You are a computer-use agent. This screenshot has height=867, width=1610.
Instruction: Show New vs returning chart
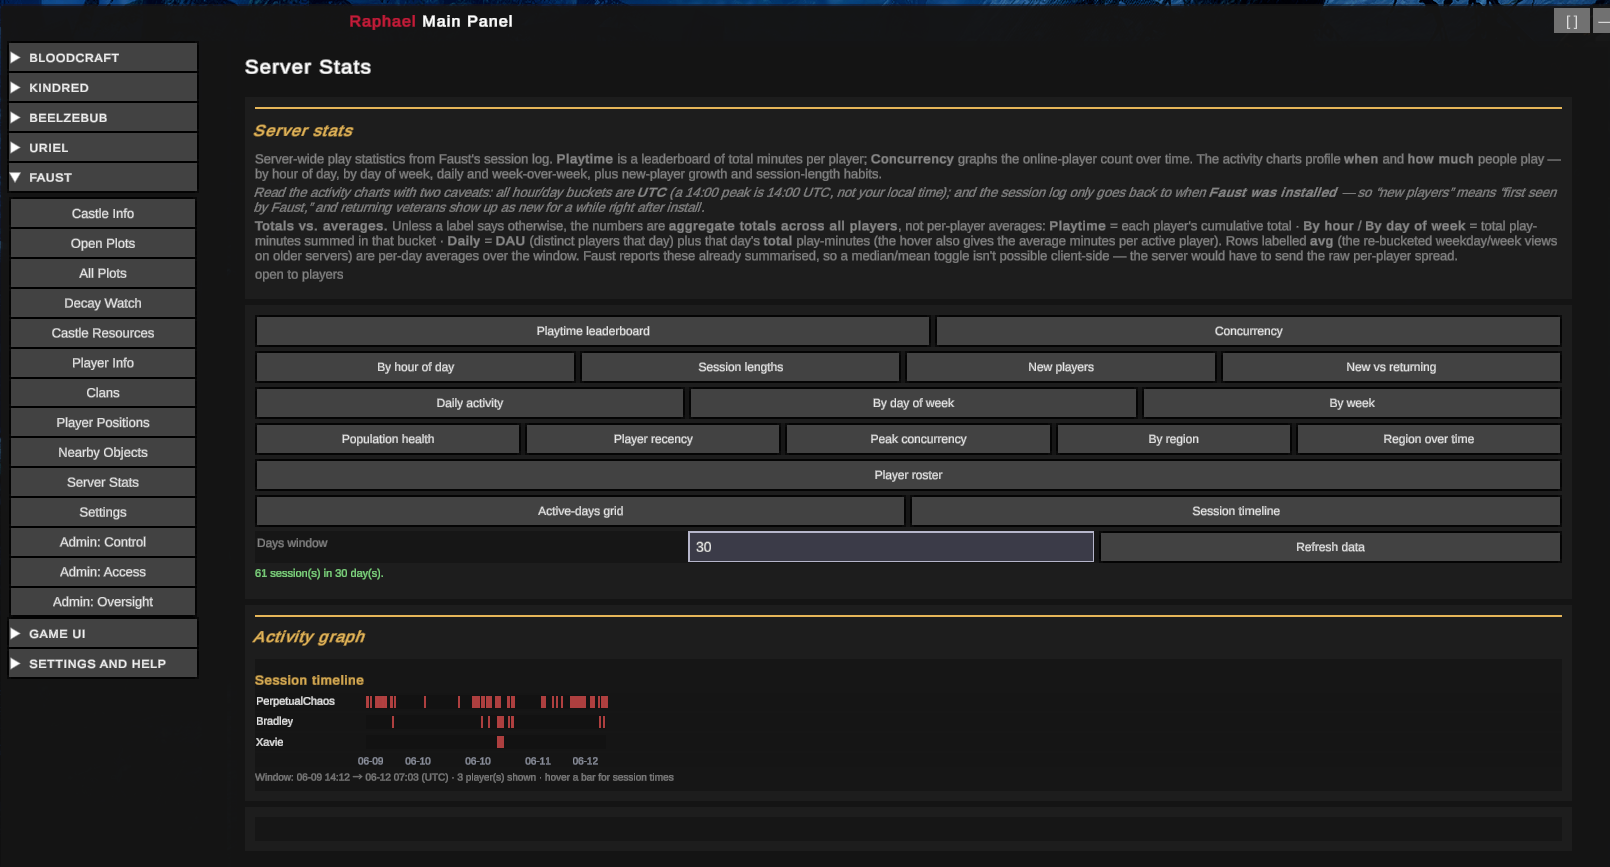(x=1391, y=367)
